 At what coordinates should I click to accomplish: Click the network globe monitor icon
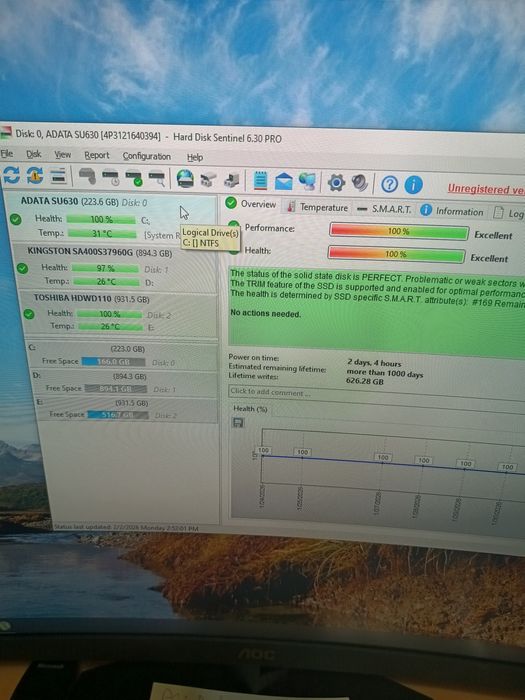307,181
